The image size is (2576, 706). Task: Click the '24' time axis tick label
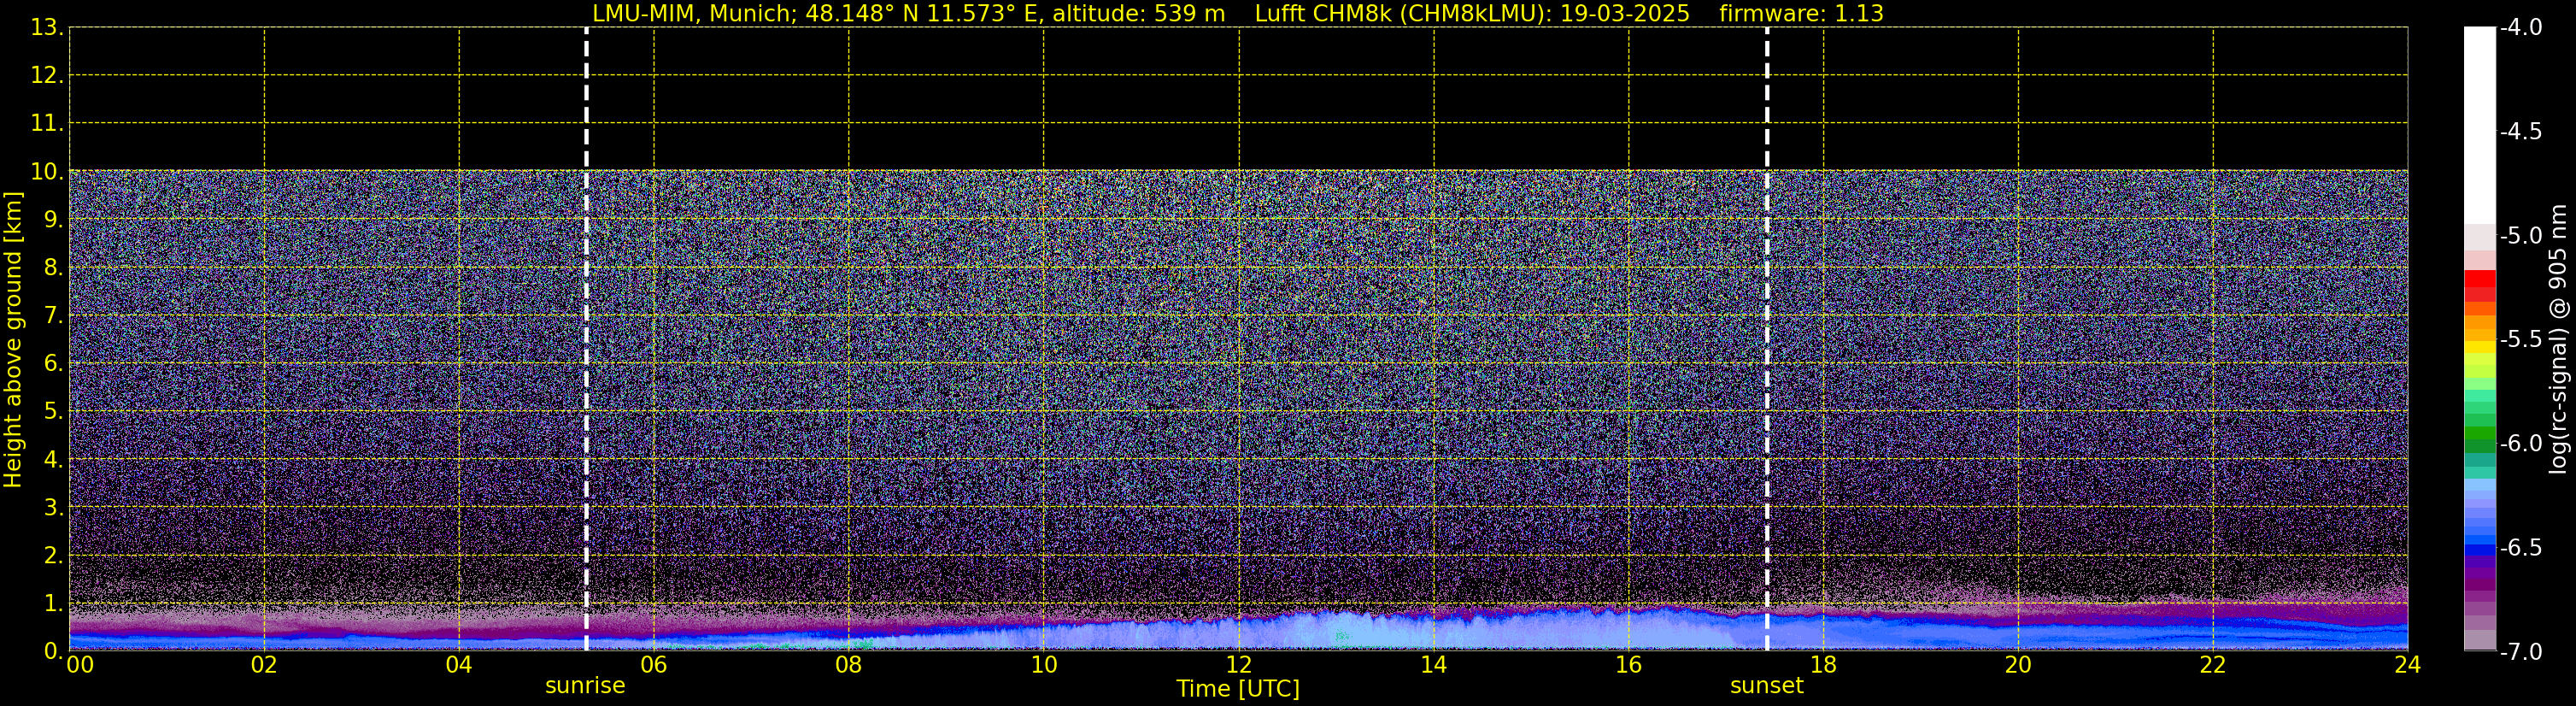(2408, 665)
